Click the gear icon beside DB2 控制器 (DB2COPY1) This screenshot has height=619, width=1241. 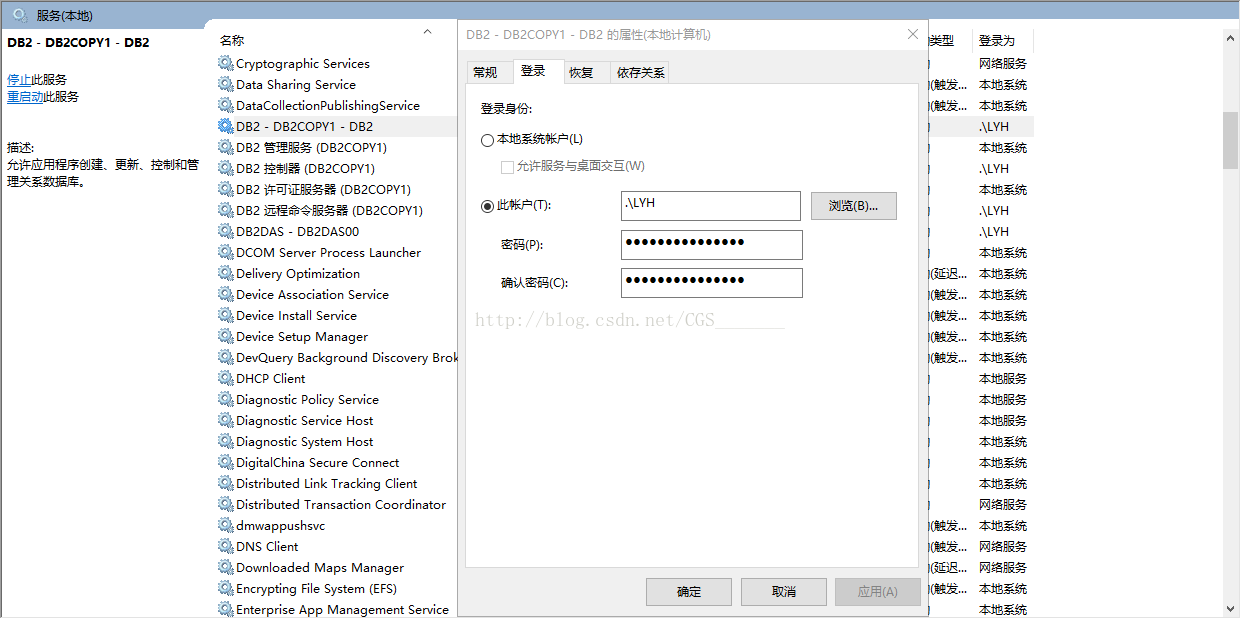click(x=226, y=168)
